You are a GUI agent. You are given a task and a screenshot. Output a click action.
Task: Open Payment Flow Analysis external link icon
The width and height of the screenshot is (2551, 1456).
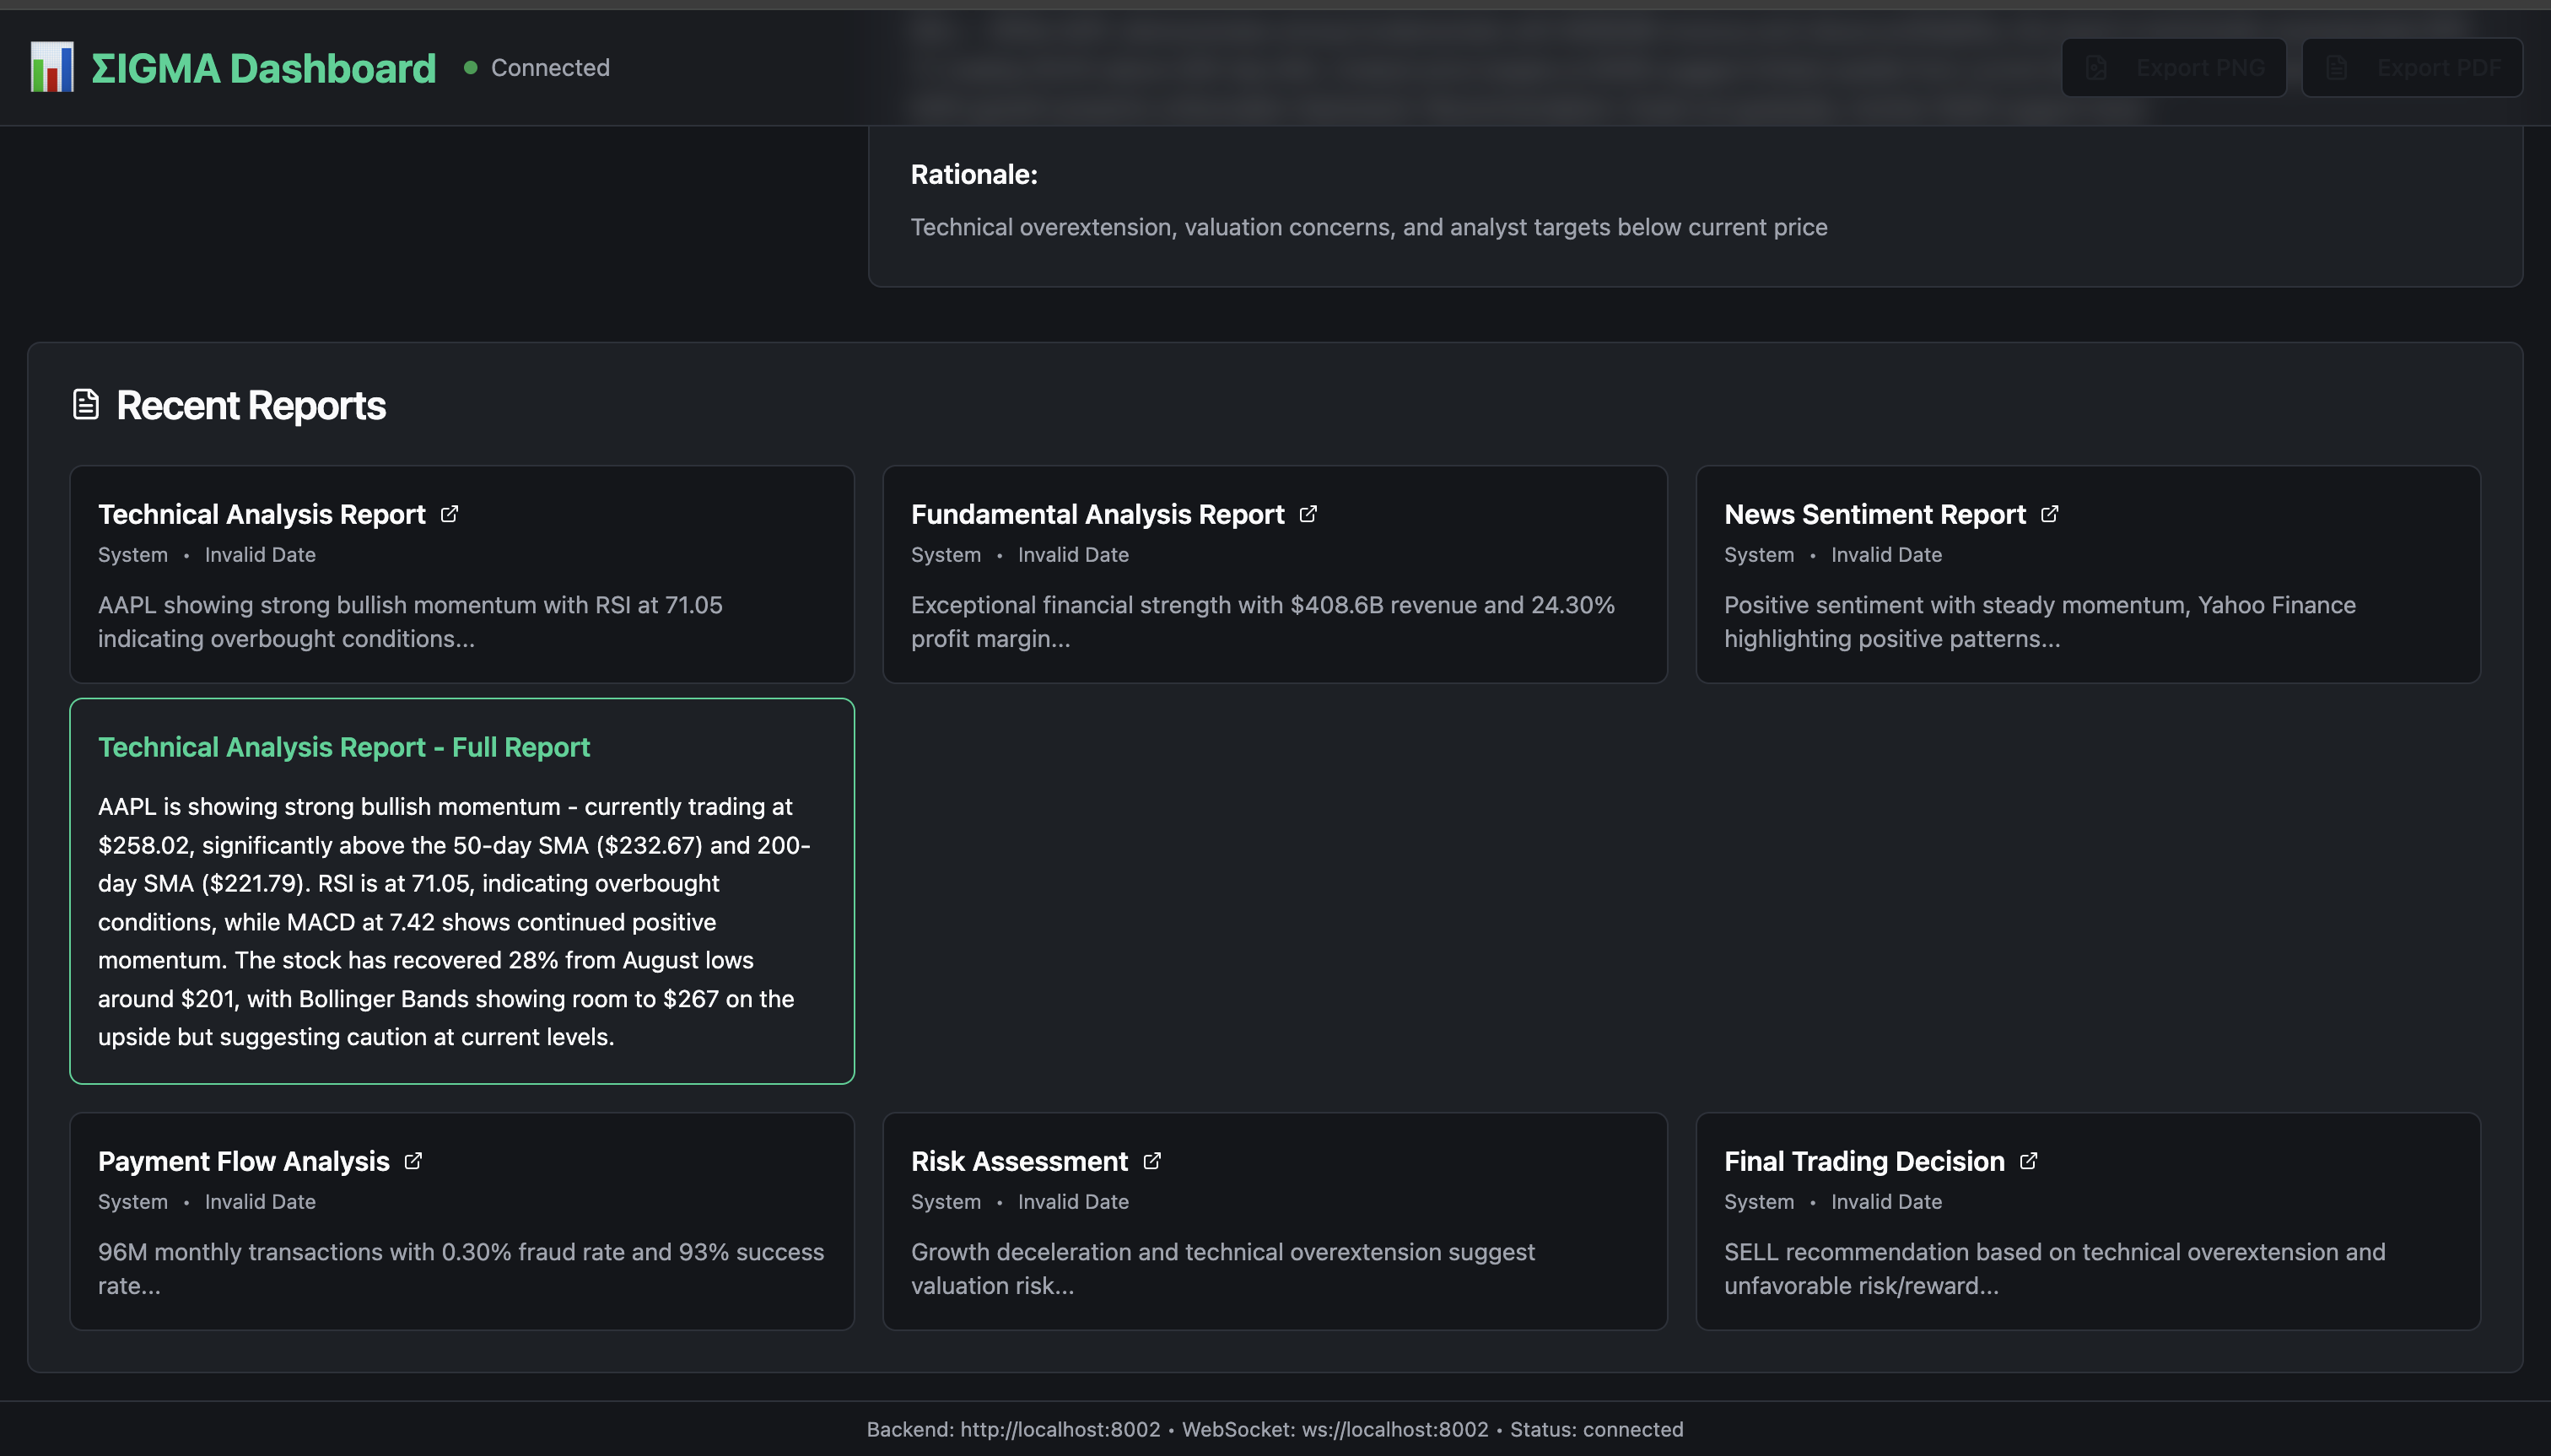coord(413,1161)
